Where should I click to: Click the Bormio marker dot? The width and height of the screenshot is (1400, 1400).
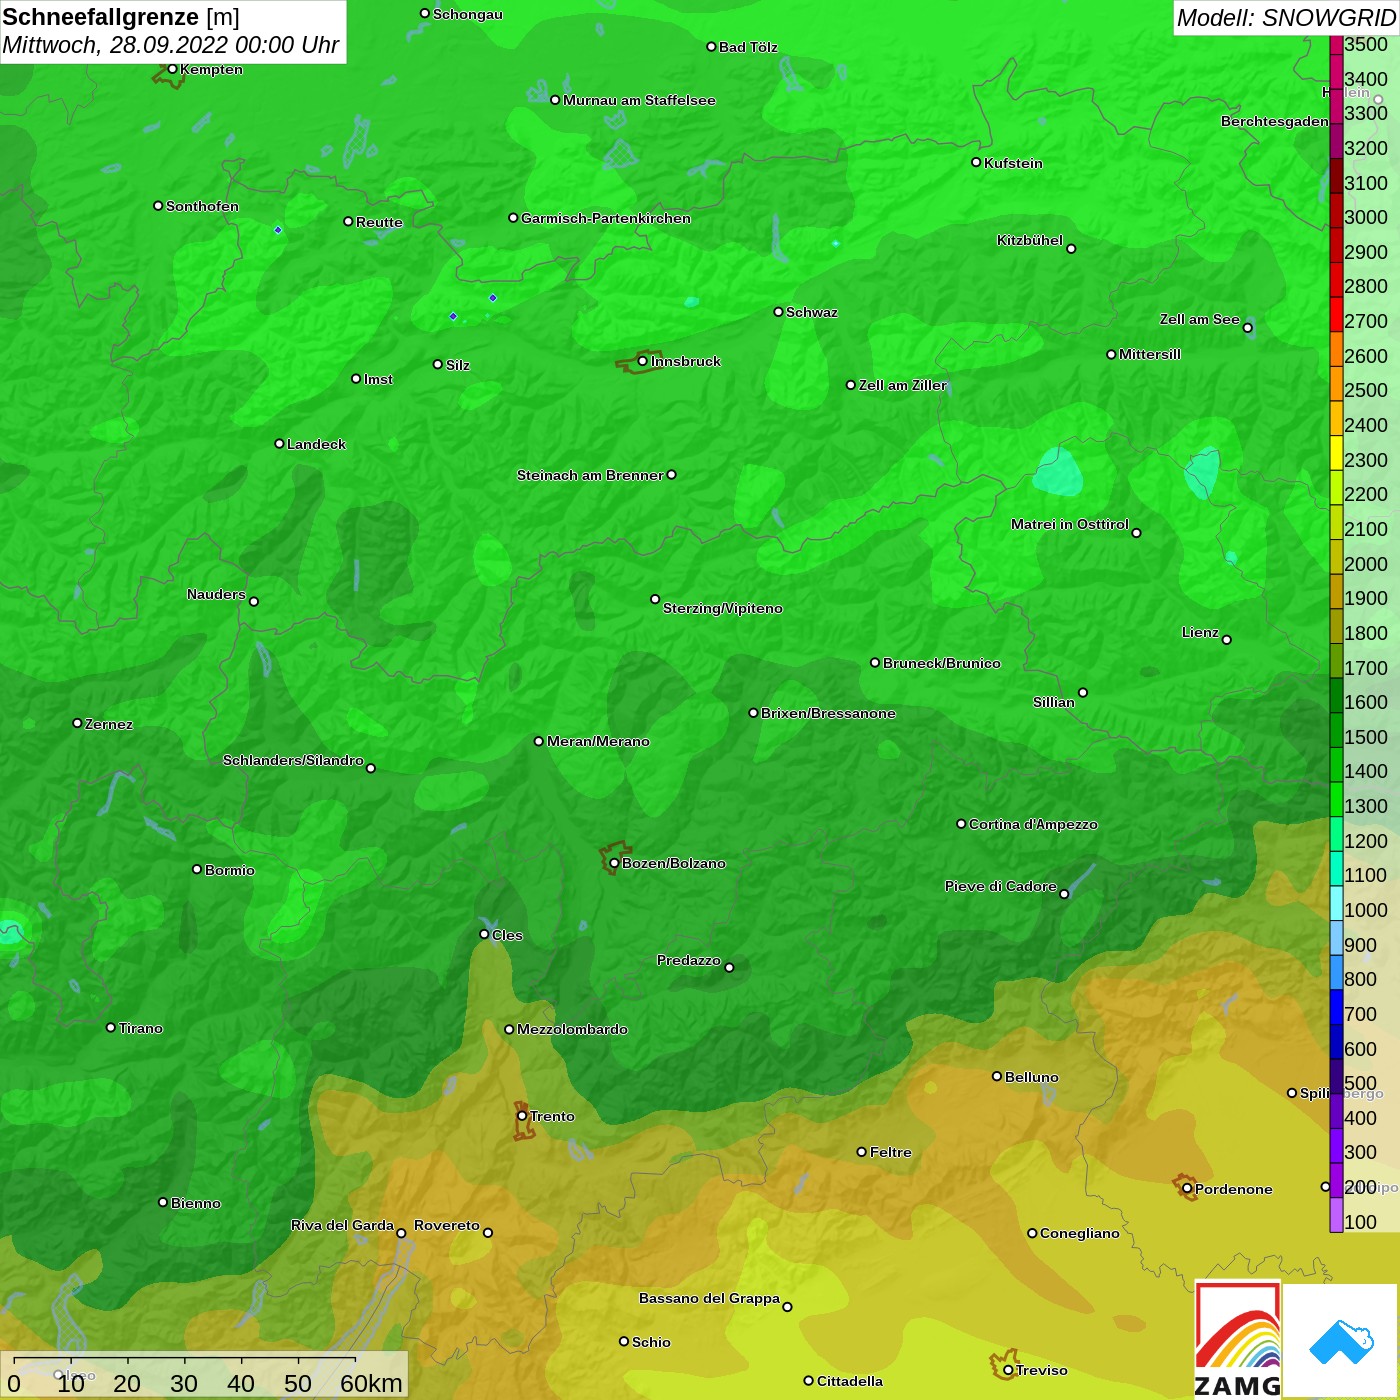tap(197, 869)
